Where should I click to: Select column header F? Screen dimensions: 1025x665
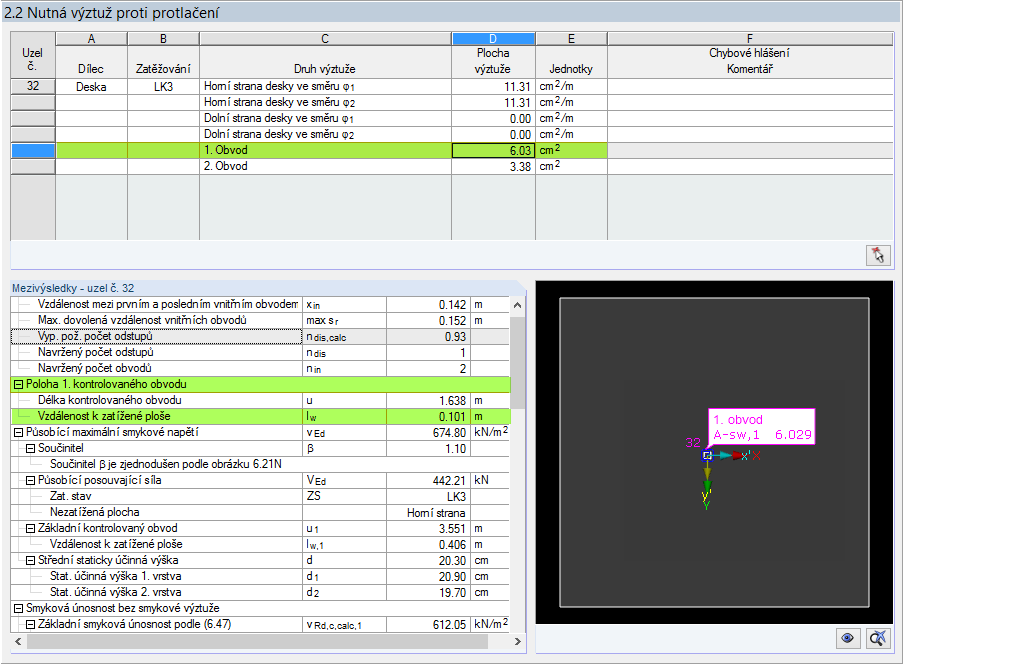(x=750, y=39)
